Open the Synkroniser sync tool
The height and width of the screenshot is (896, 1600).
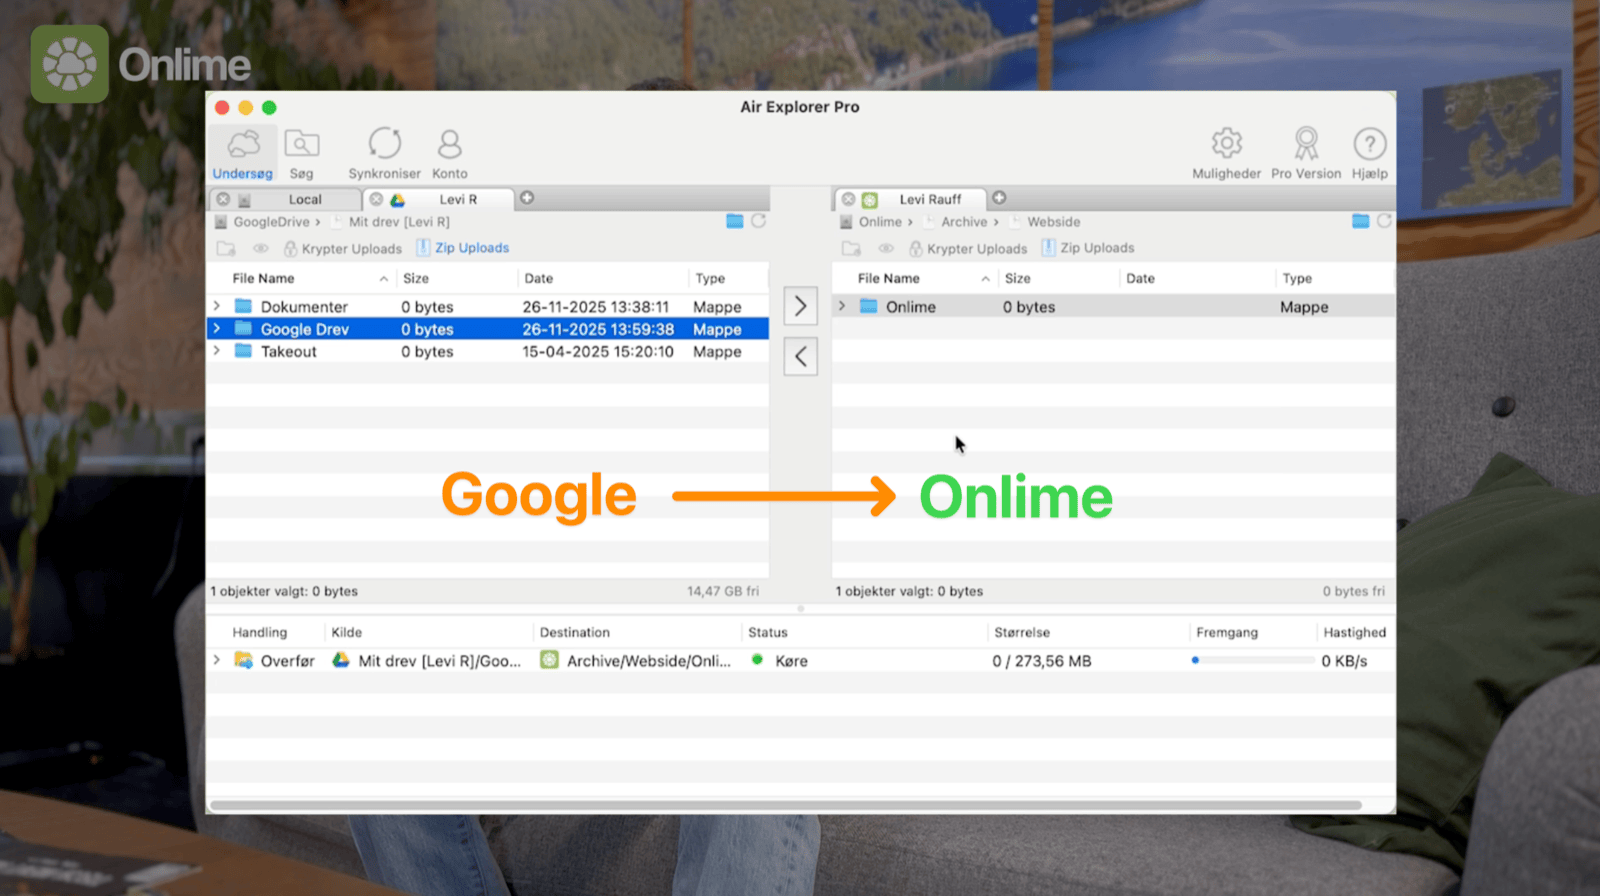coord(384,153)
